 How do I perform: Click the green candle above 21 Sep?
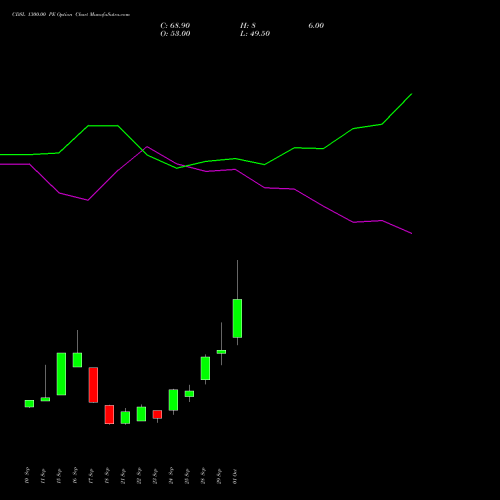tap(125, 417)
